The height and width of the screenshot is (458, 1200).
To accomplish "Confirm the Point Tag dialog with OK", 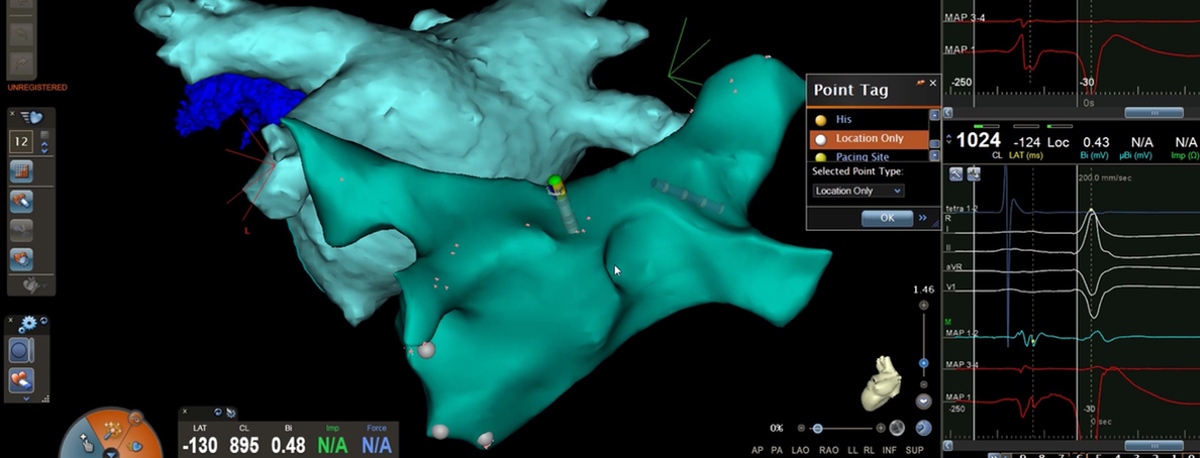I will coord(886,217).
